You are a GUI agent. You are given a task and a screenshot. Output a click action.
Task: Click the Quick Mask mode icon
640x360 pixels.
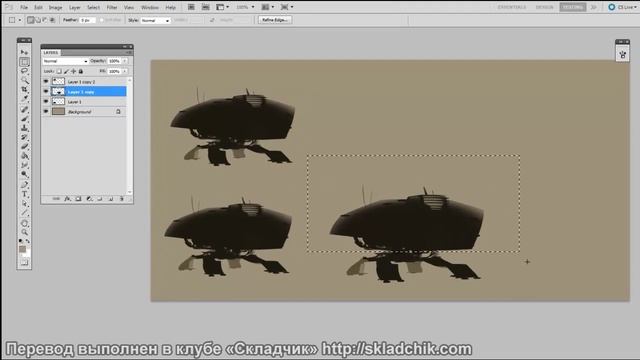pos(24,262)
